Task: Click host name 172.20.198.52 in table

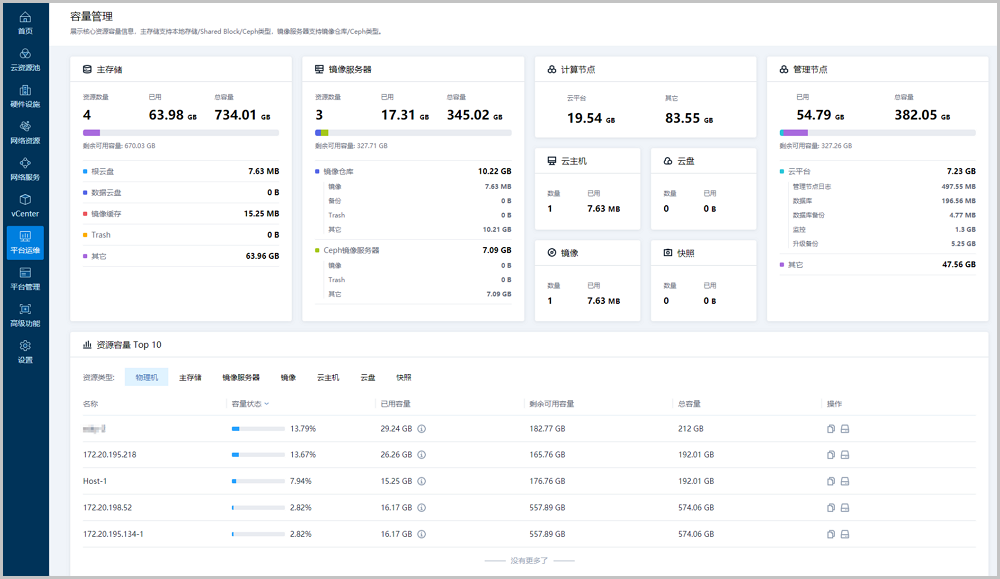Action: click(x=107, y=507)
